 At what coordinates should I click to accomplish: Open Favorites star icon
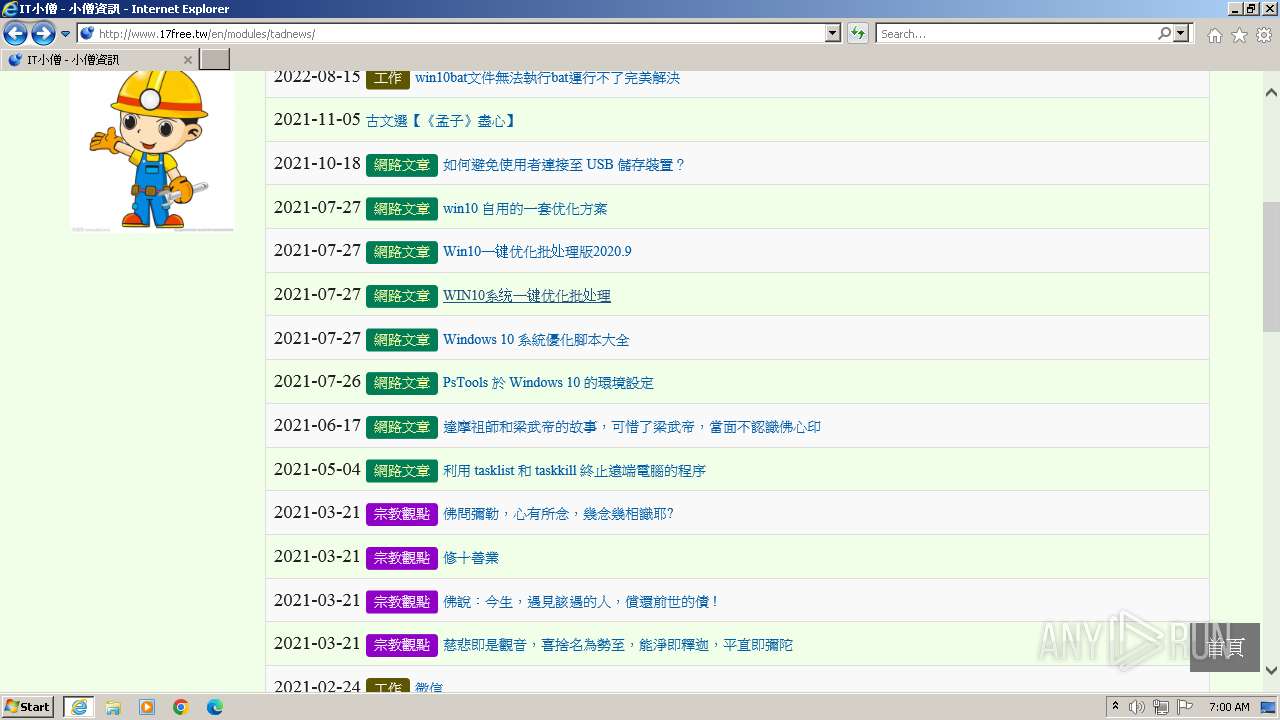(1239, 35)
